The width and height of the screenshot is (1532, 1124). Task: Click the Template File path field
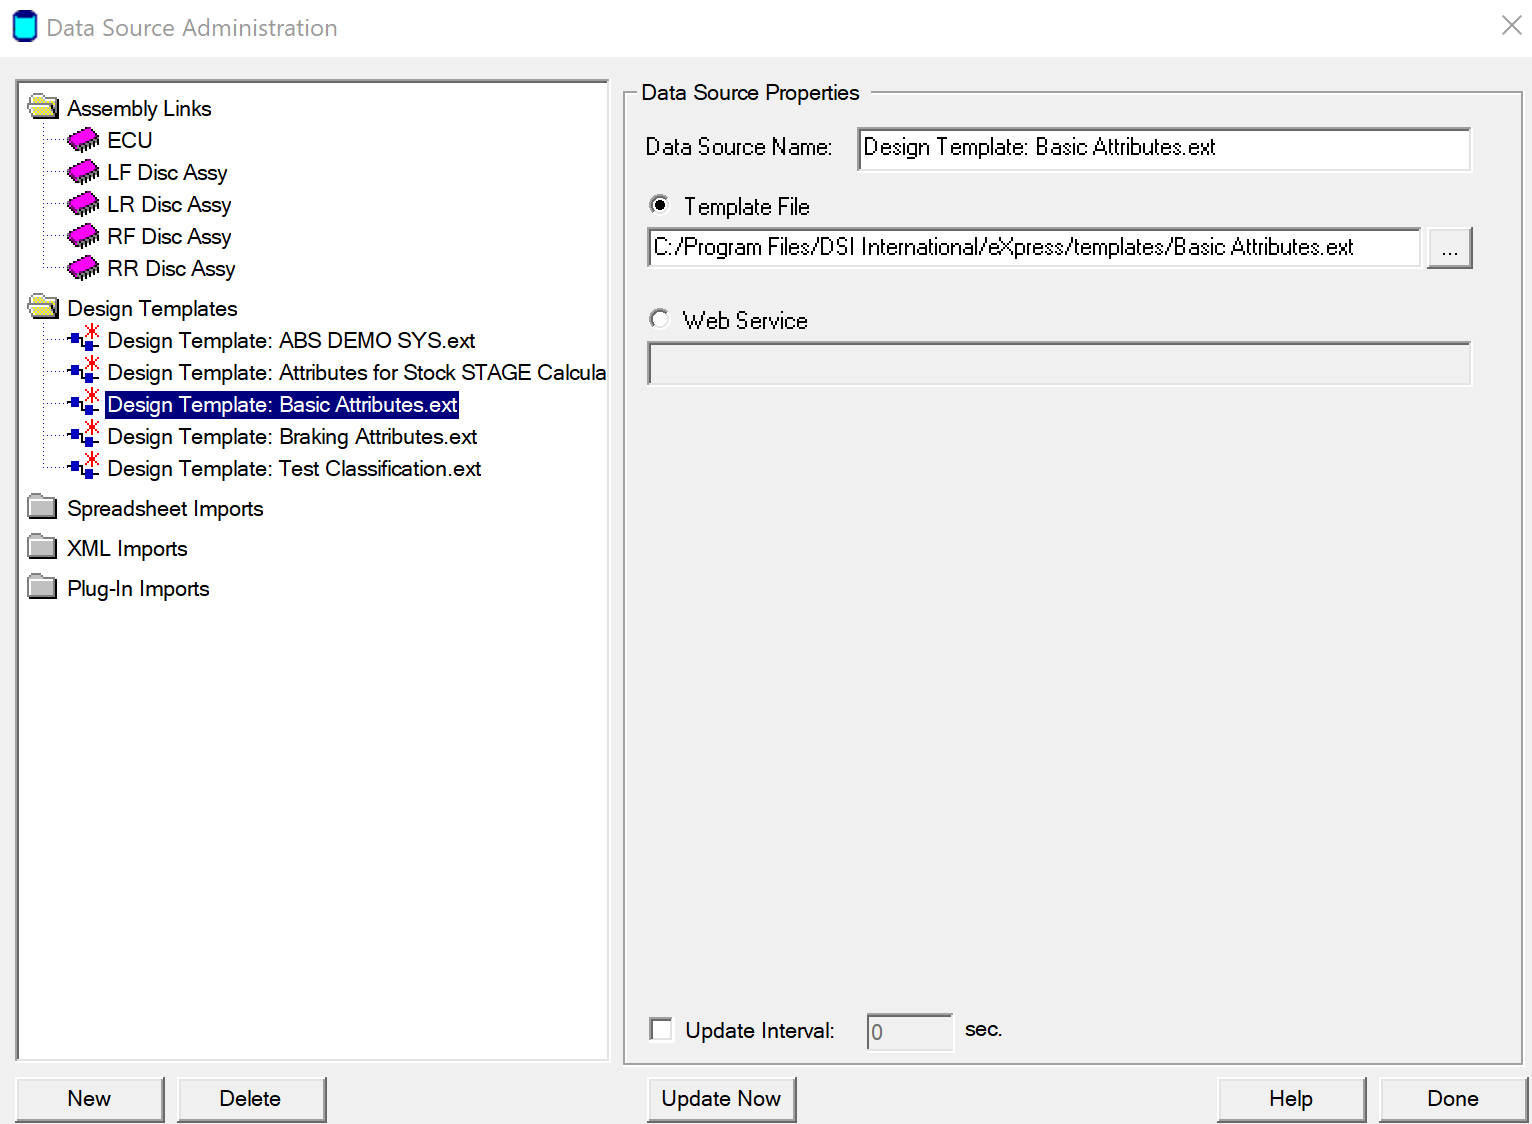[x=1034, y=247]
